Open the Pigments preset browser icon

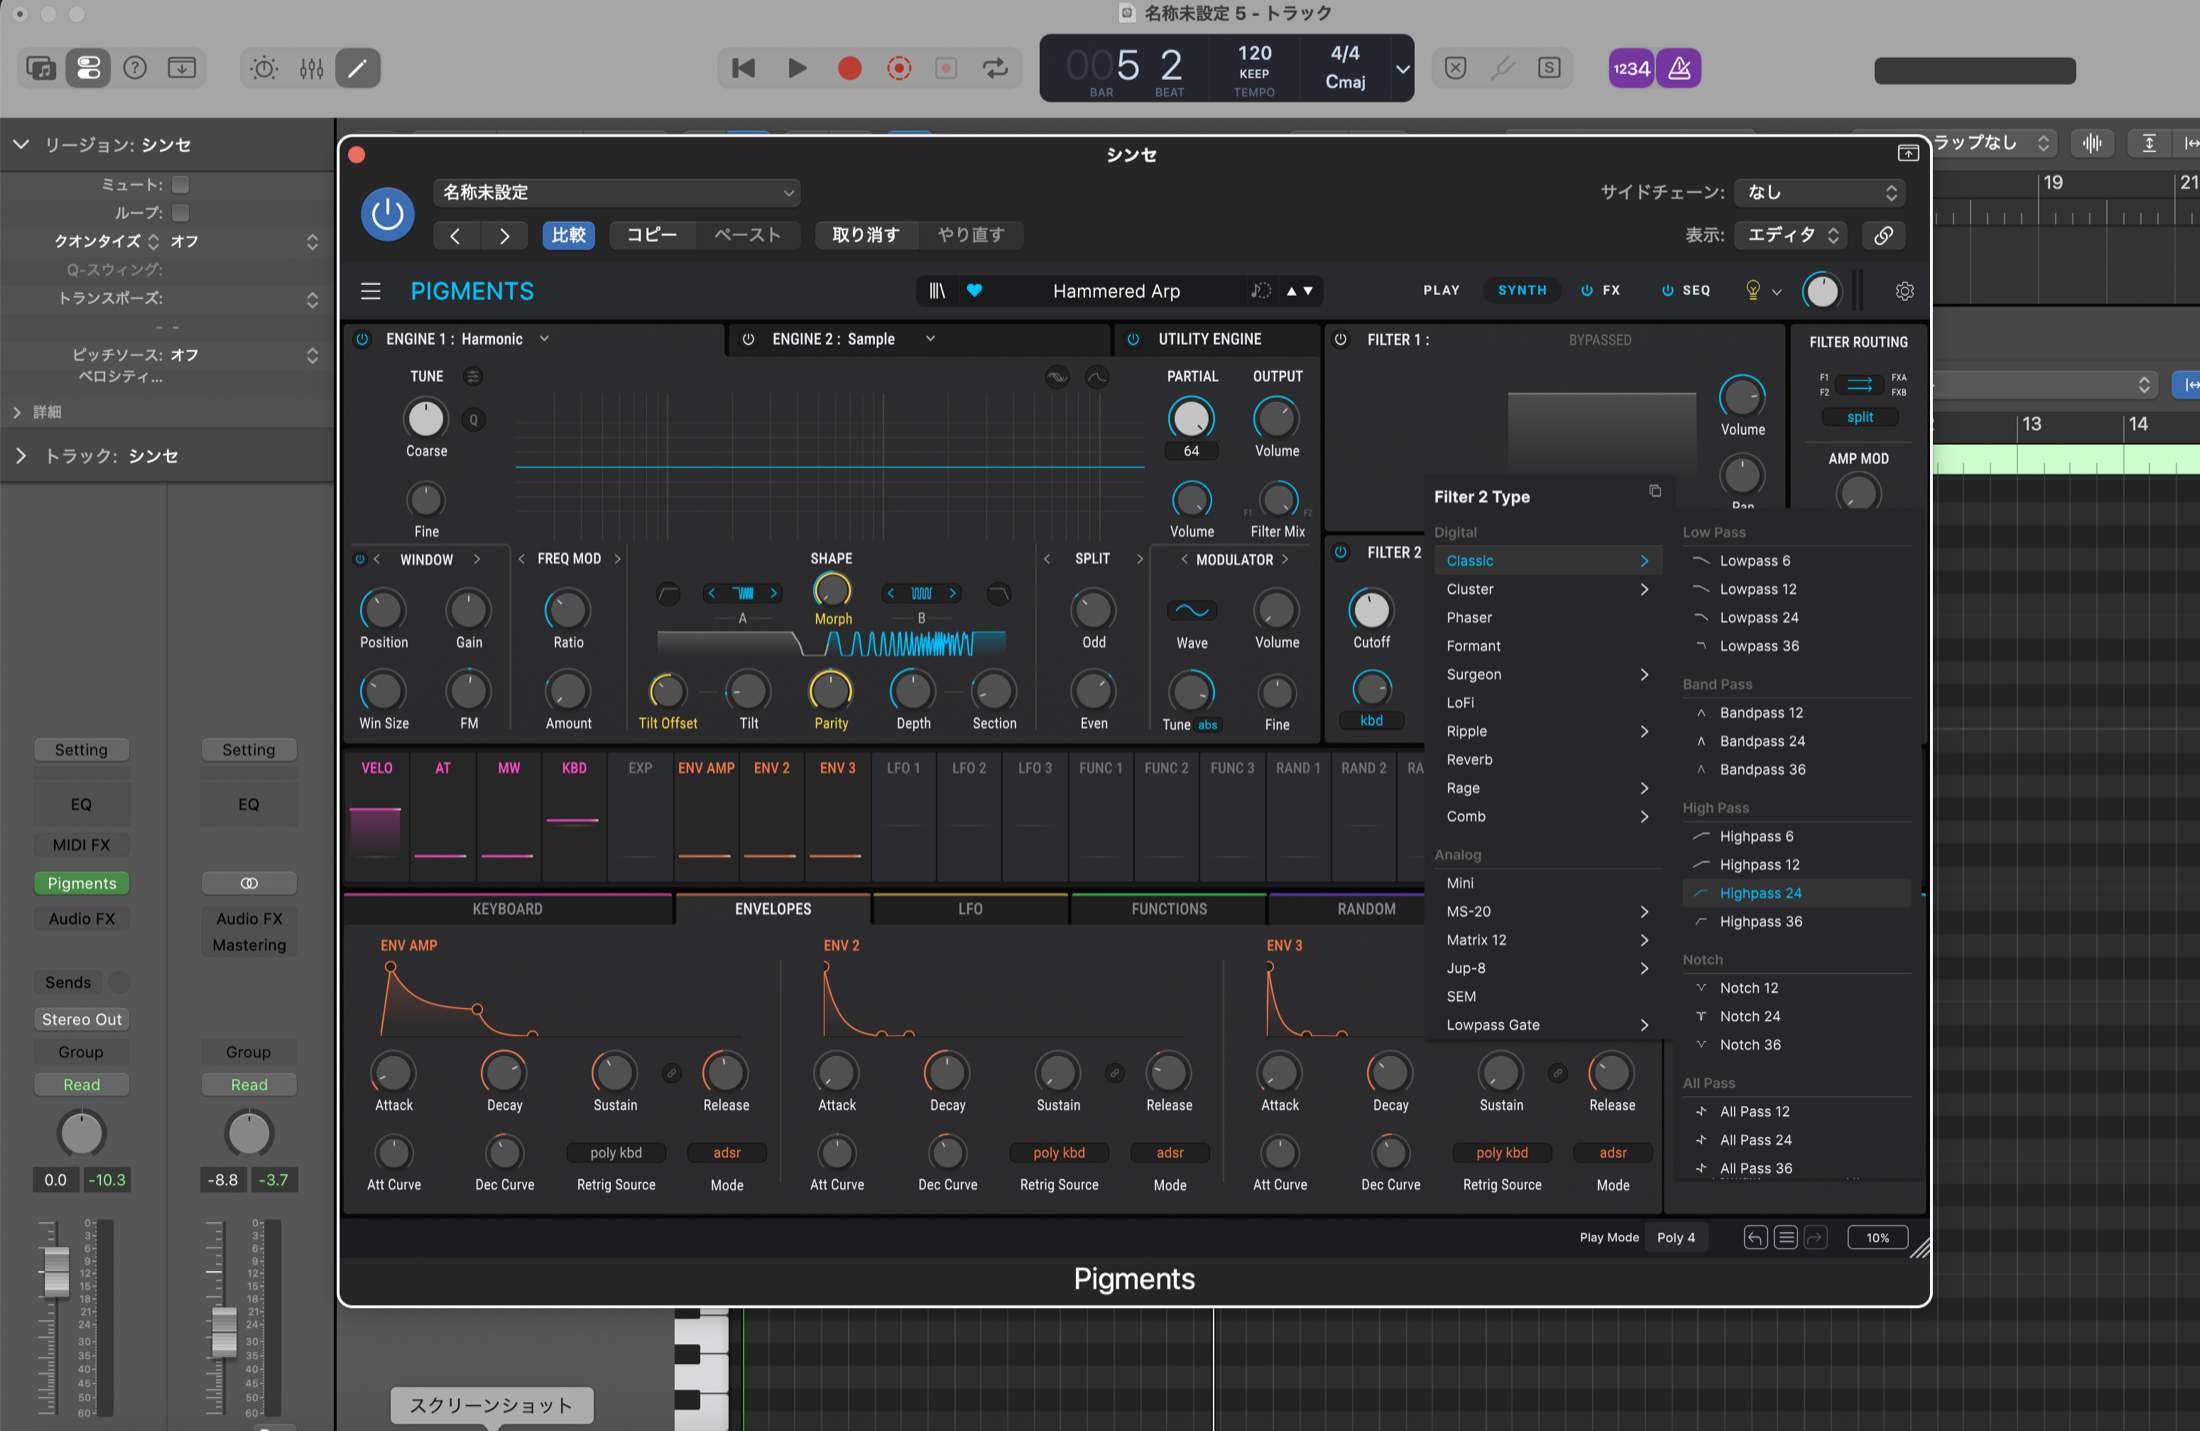tap(937, 291)
